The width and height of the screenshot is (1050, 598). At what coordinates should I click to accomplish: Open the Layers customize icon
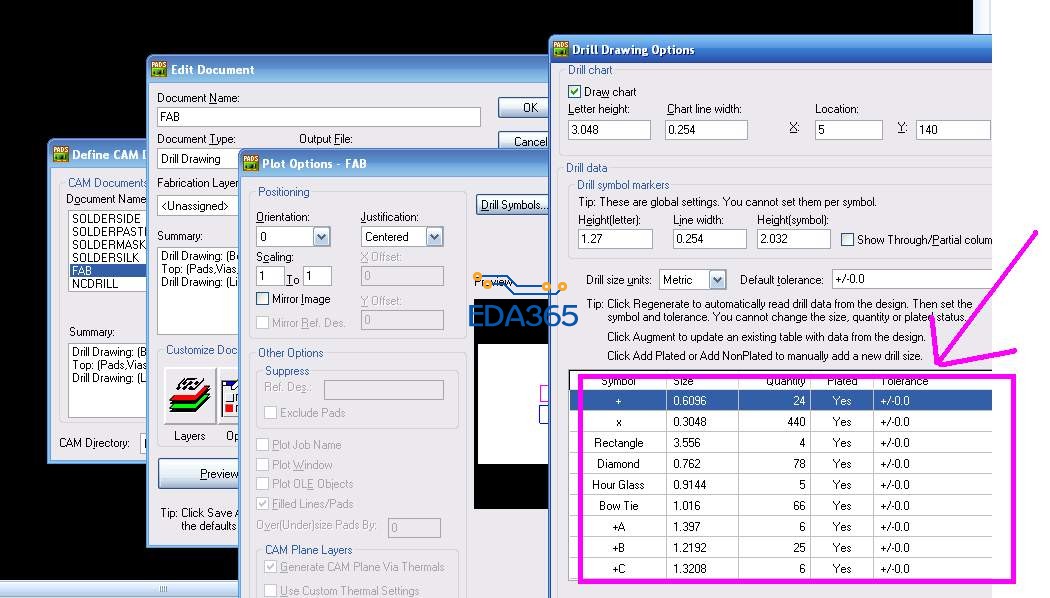[x=190, y=396]
